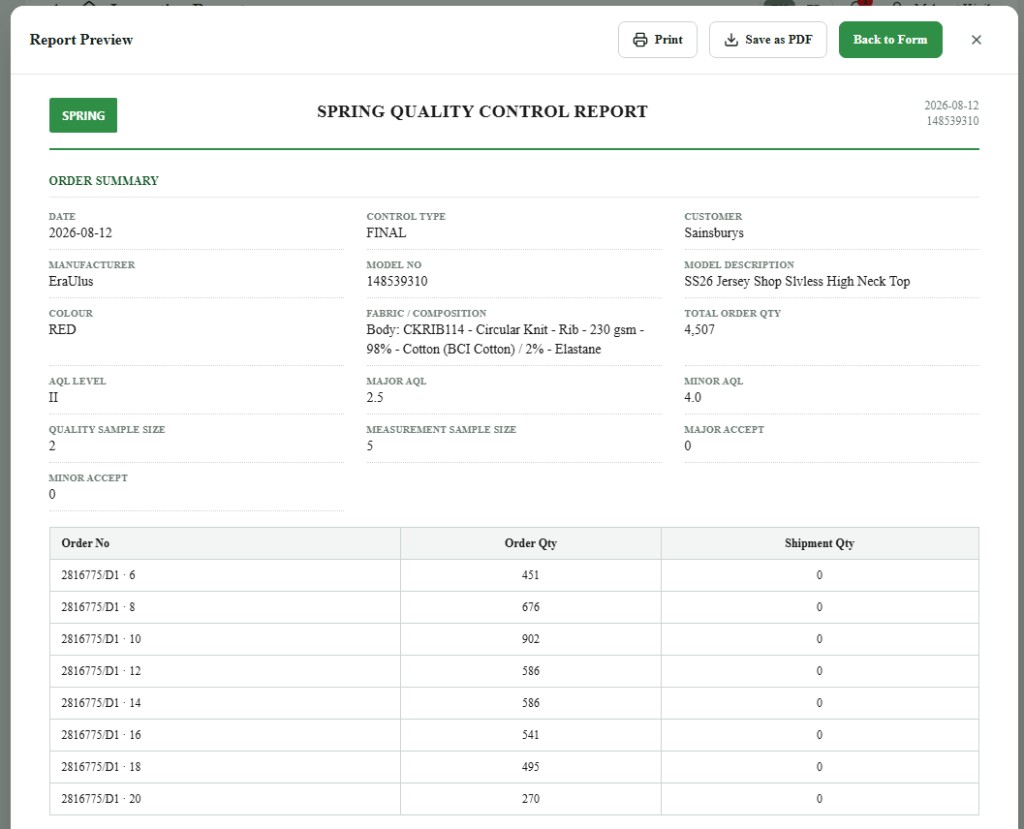This screenshot has width=1024, height=829.
Task: Click order quantity 676
Action: pos(530,608)
